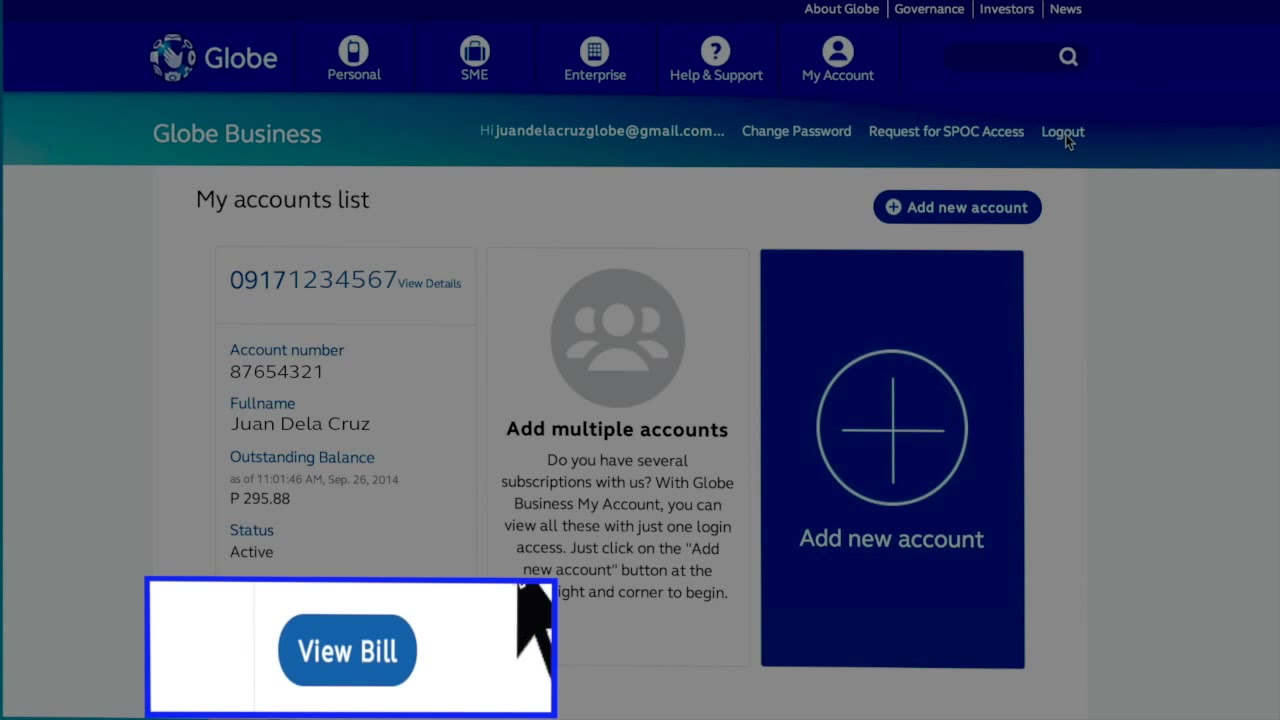This screenshot has width=1280, height=720.
Task: Click the Add new account tile label
Action: point(892,539)
